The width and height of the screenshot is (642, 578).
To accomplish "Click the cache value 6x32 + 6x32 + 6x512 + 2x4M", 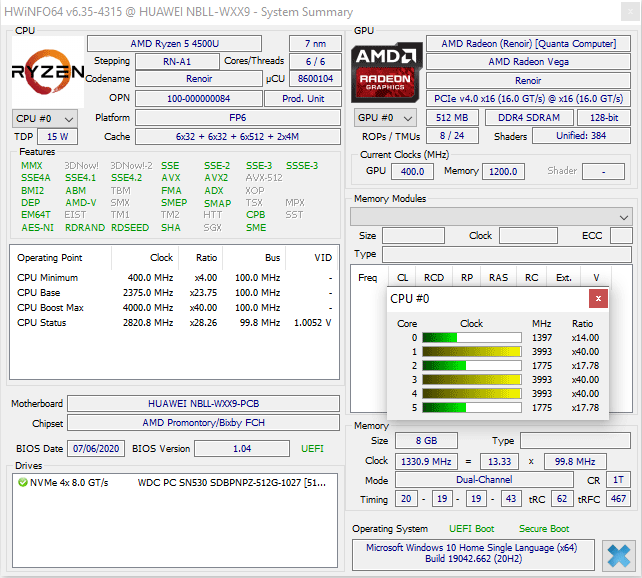I will click(x=237, y=137).
